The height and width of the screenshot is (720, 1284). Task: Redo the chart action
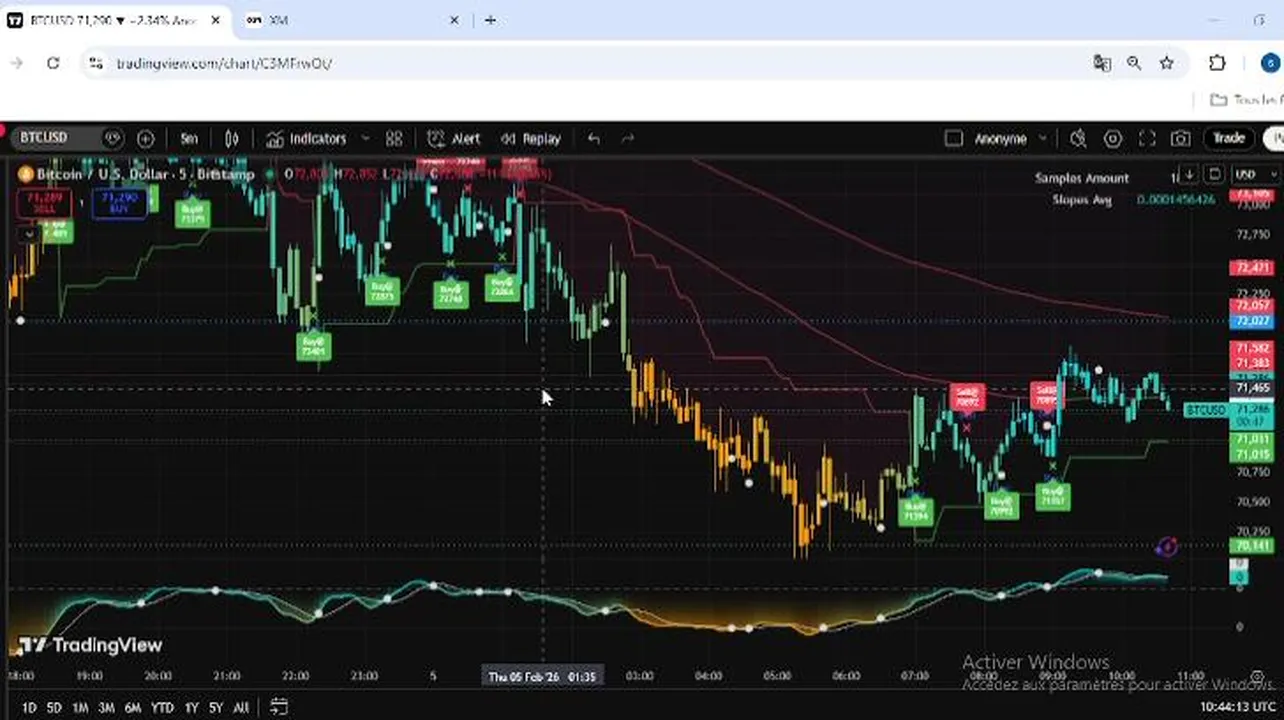pos(628,139)
